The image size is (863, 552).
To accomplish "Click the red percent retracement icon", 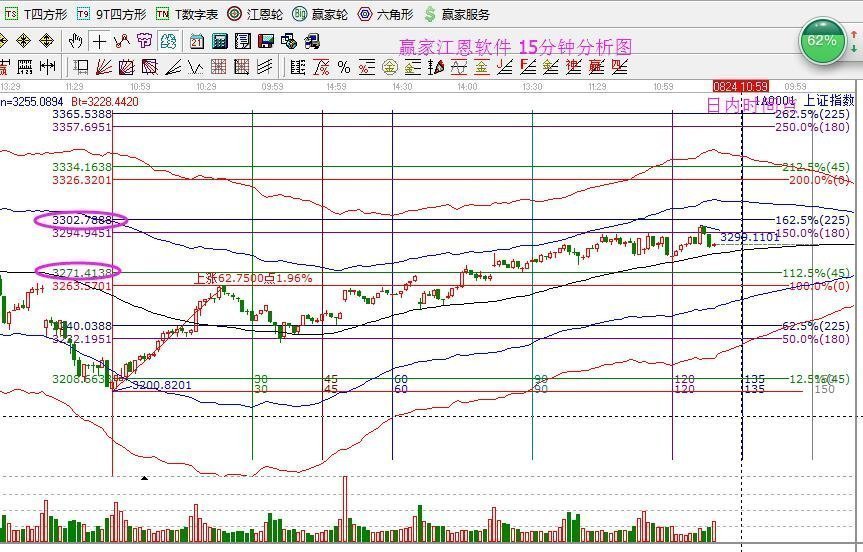I will tap(321, 67).
